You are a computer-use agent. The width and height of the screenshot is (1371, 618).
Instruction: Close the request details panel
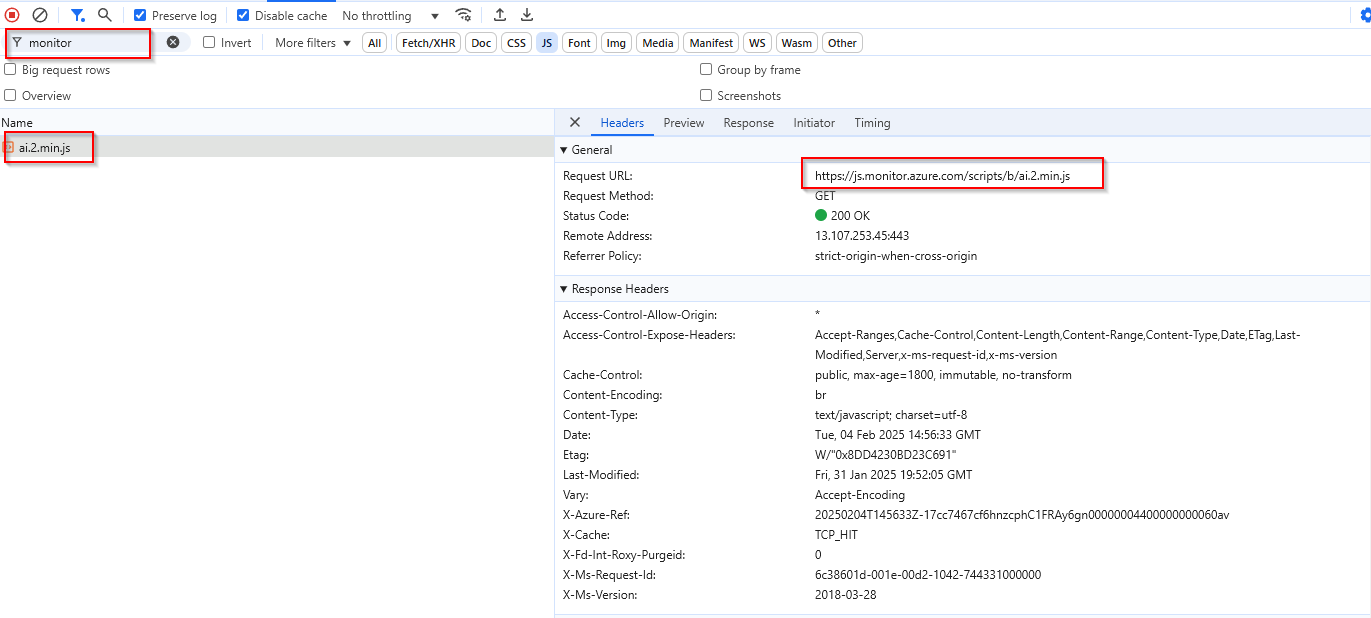pos(575,122)
